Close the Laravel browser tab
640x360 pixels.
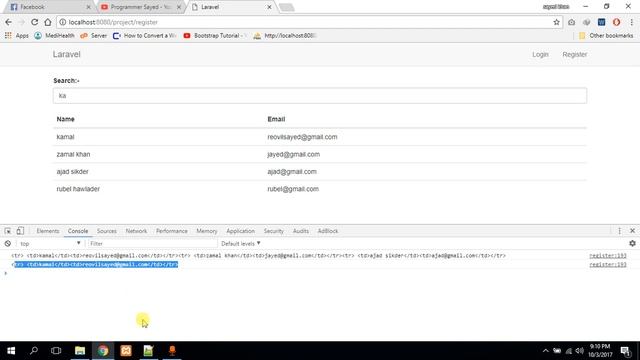pyautogui.click(x=269, y=7)
